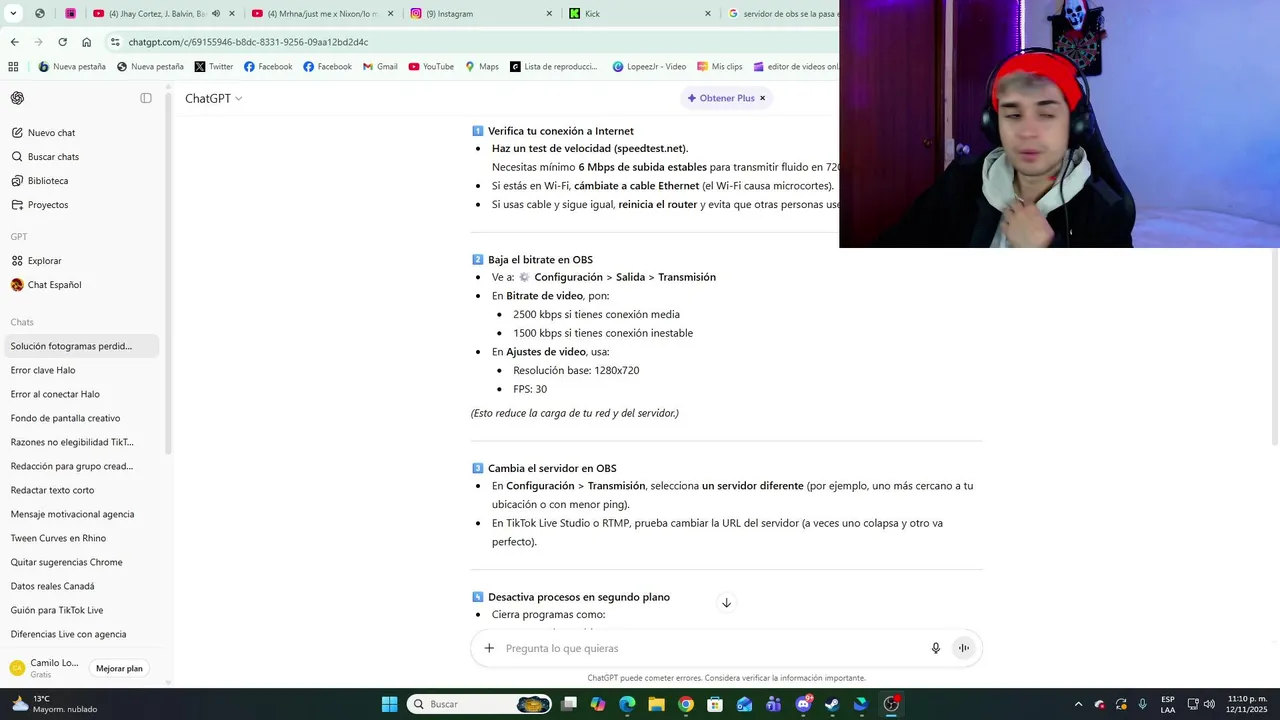
Task: Go to Chrome home page
Action: pos(87,42)
